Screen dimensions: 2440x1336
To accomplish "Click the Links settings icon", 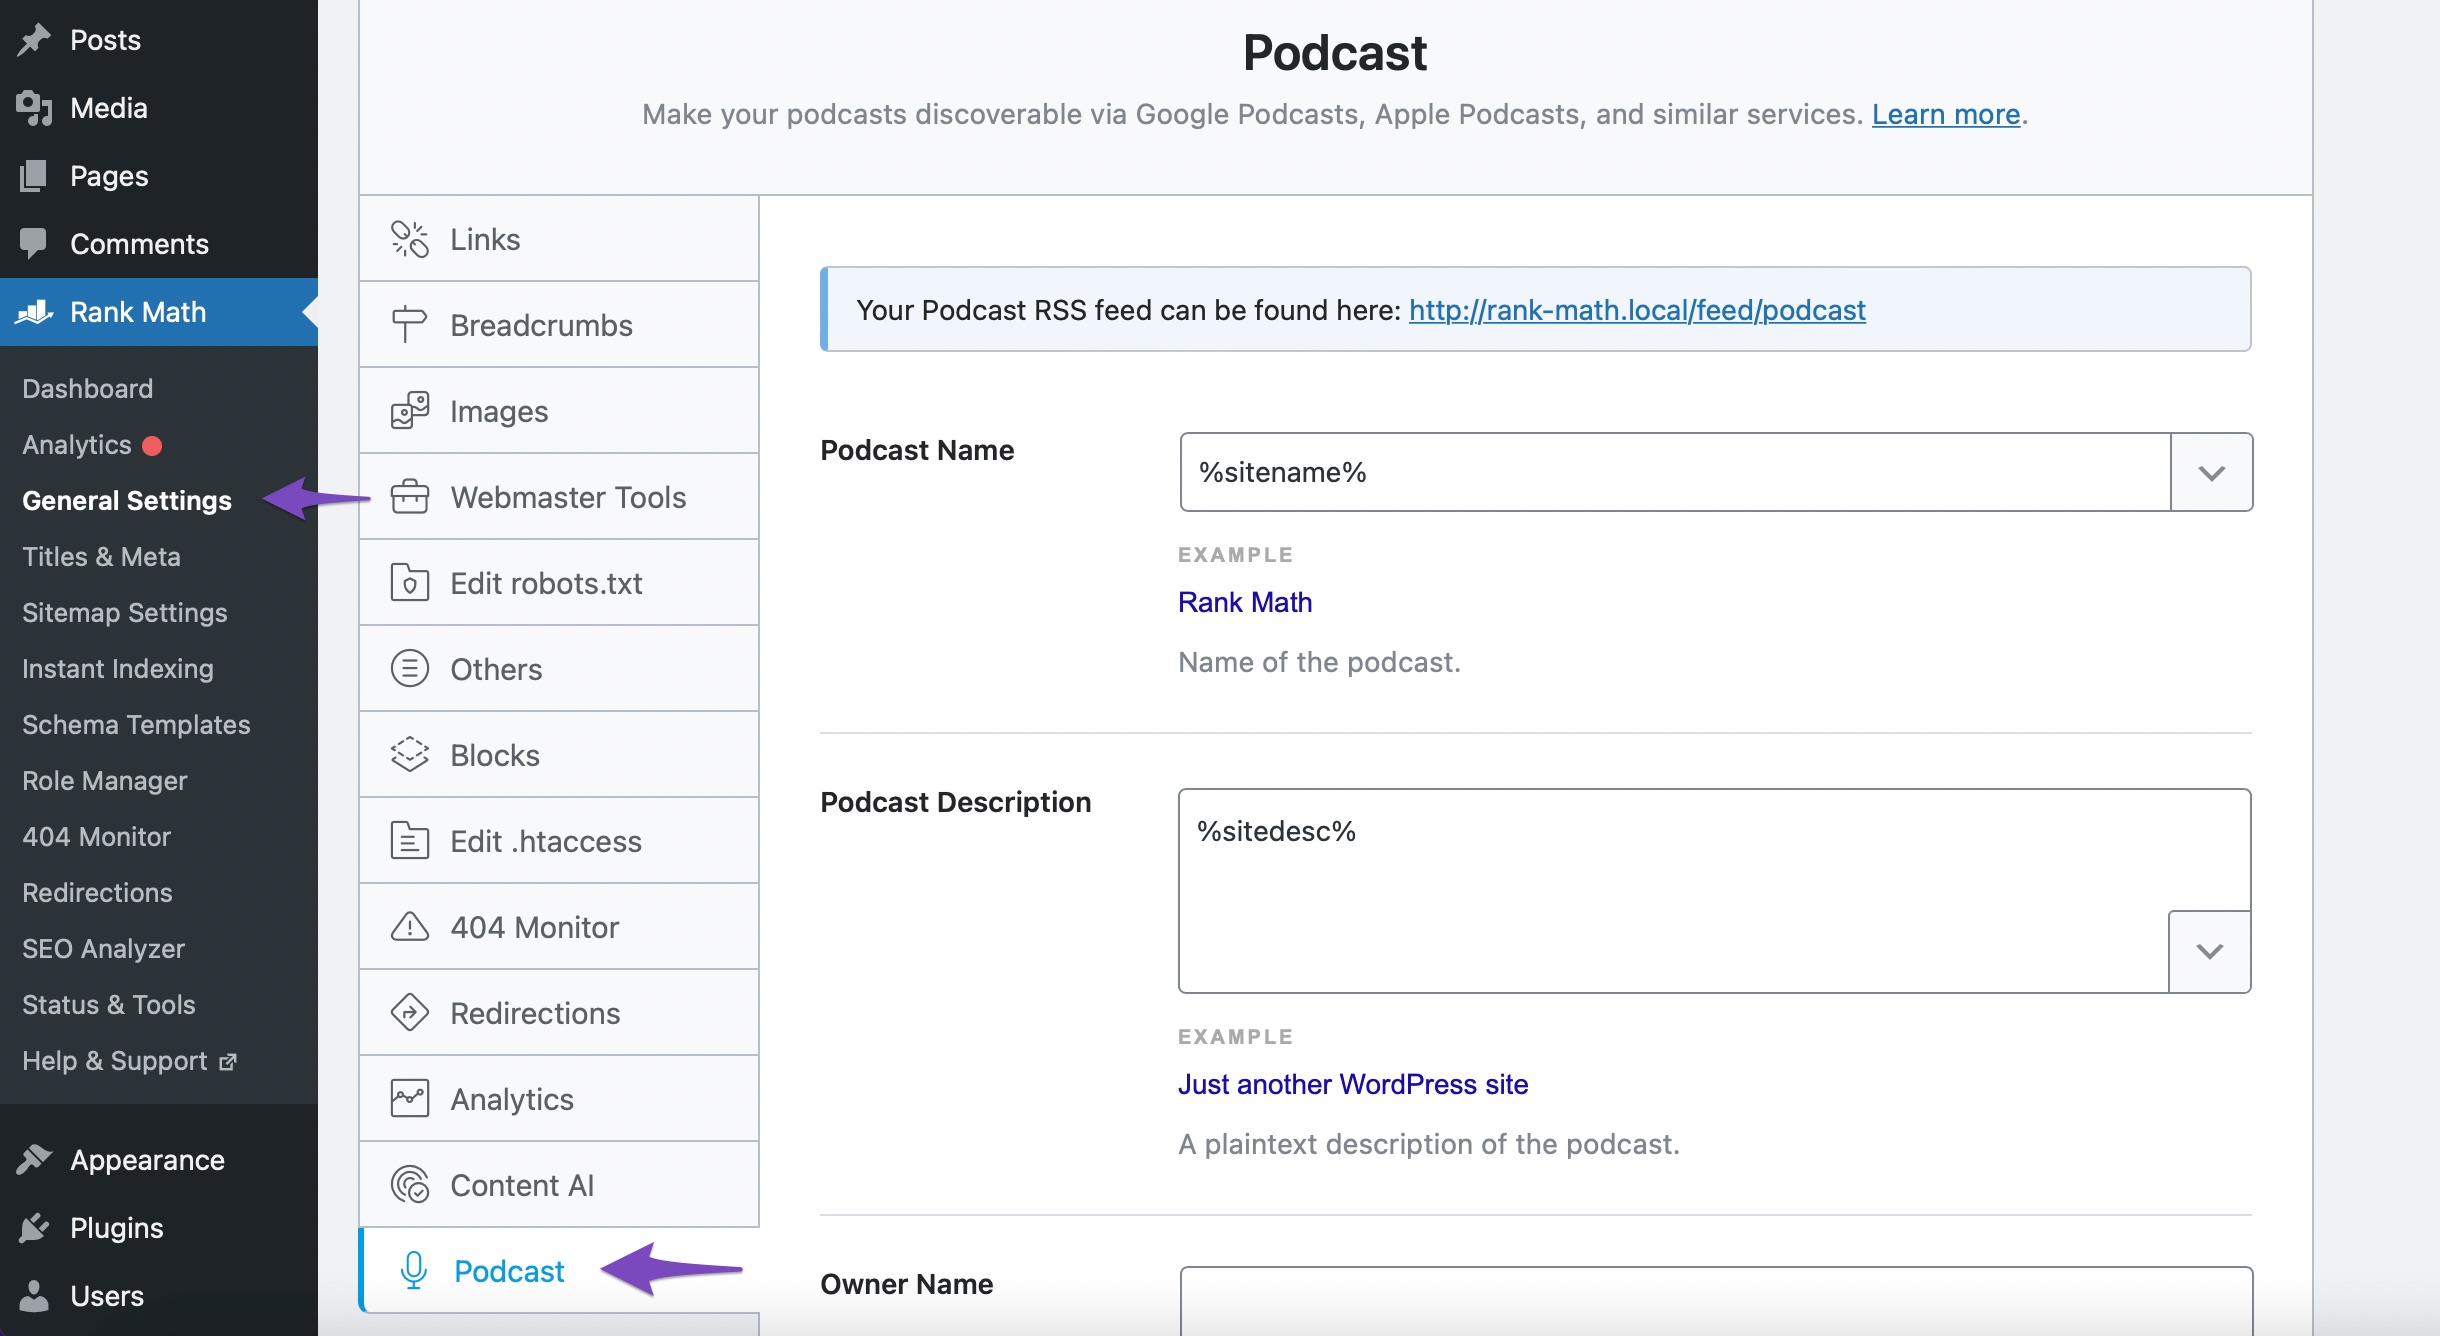I will pos(409,239).
